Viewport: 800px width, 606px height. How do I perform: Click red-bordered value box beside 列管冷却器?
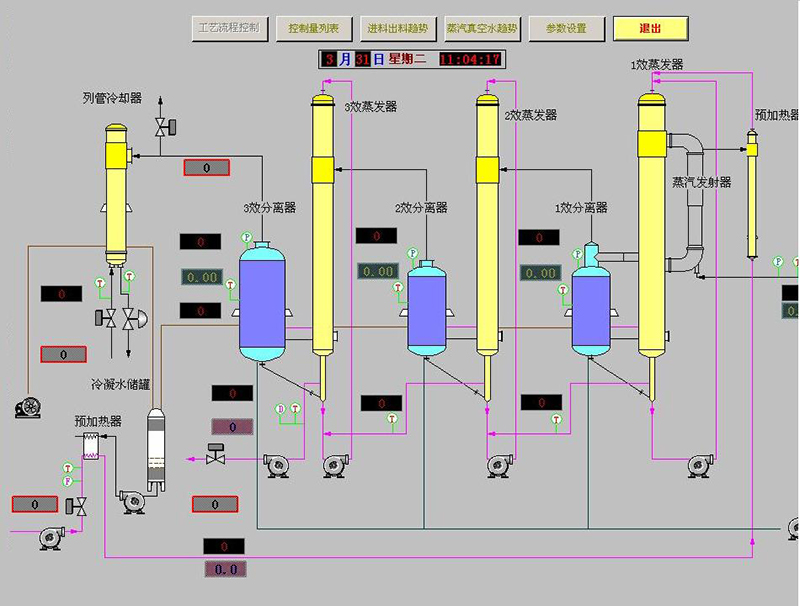coord(206,167)
